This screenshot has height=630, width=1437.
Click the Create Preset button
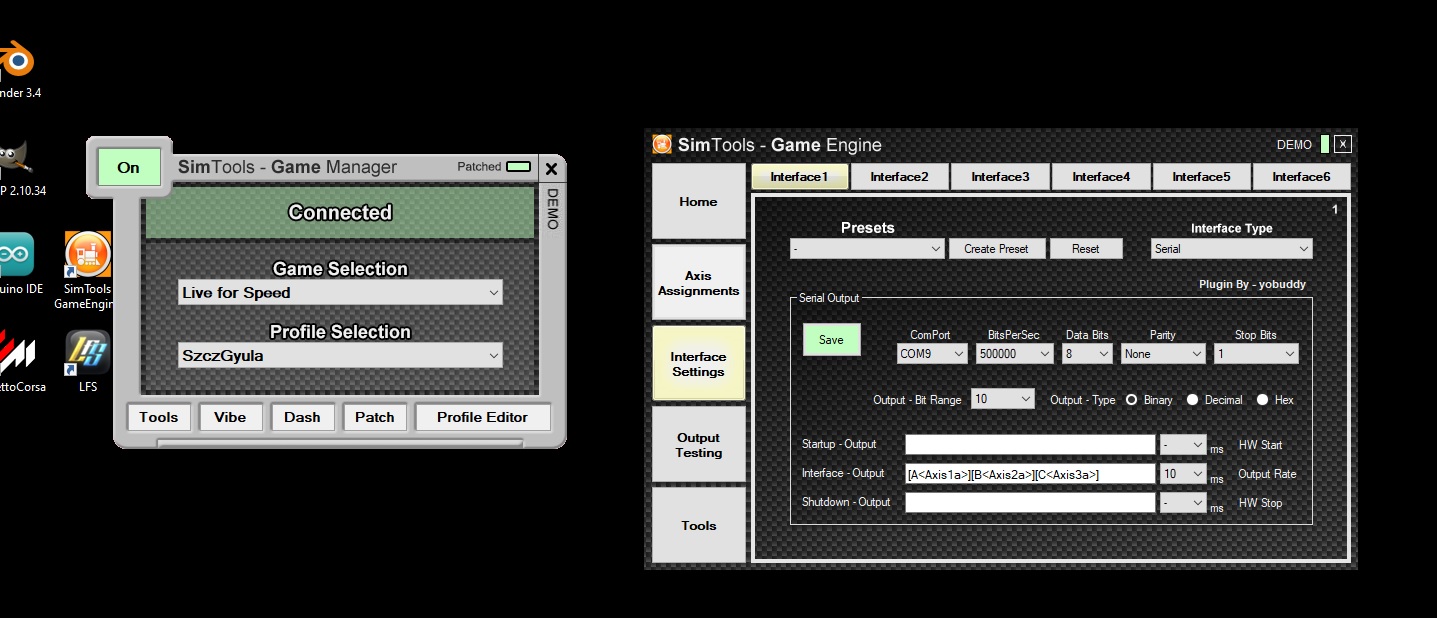pos(996,249)
